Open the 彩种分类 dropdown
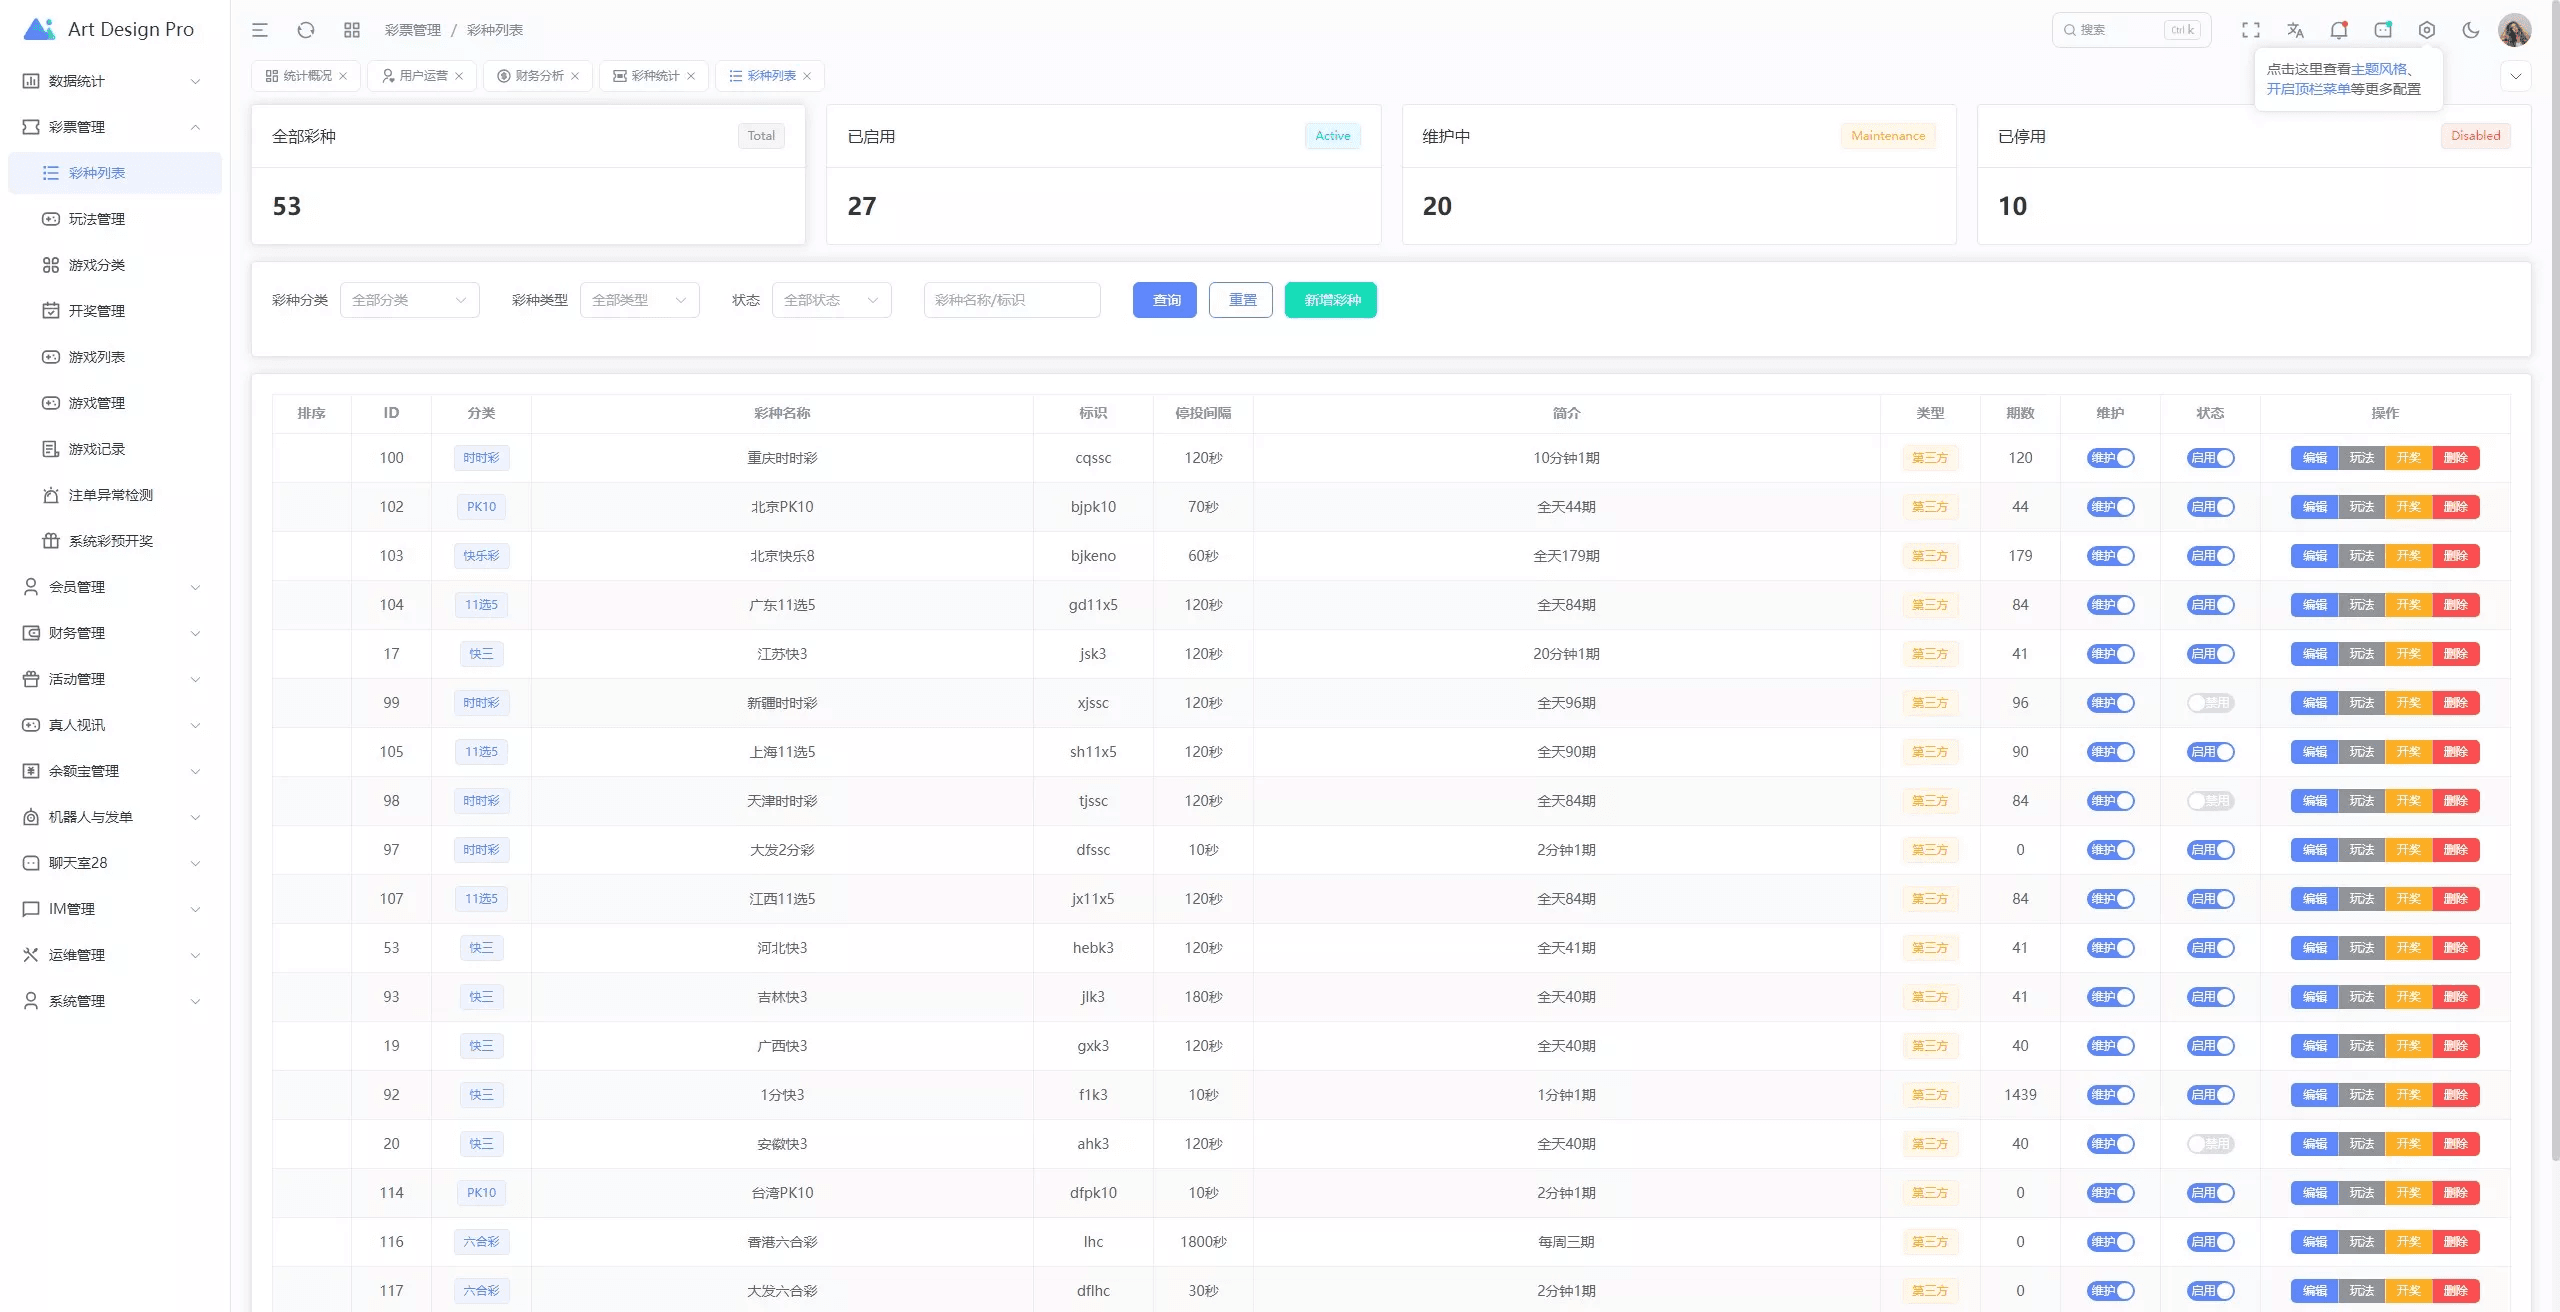This screenshot has height=1312, width=2560. pos(409,300)
